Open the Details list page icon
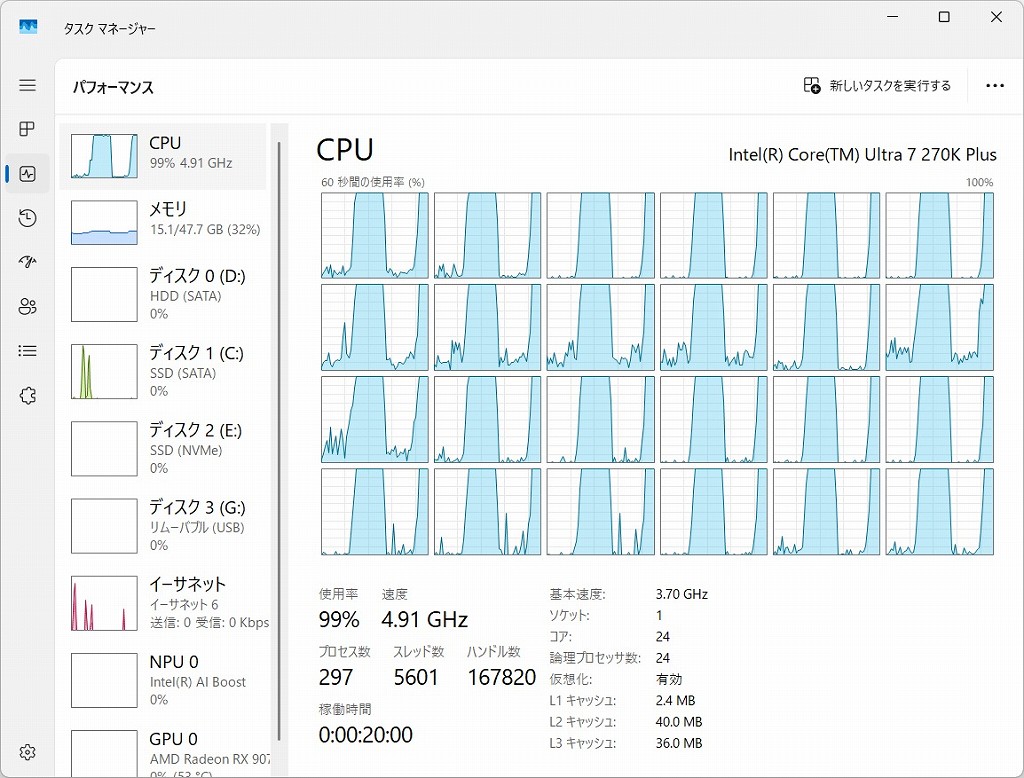The width and height of the screenshot is (1024, 778). [27, 351]
